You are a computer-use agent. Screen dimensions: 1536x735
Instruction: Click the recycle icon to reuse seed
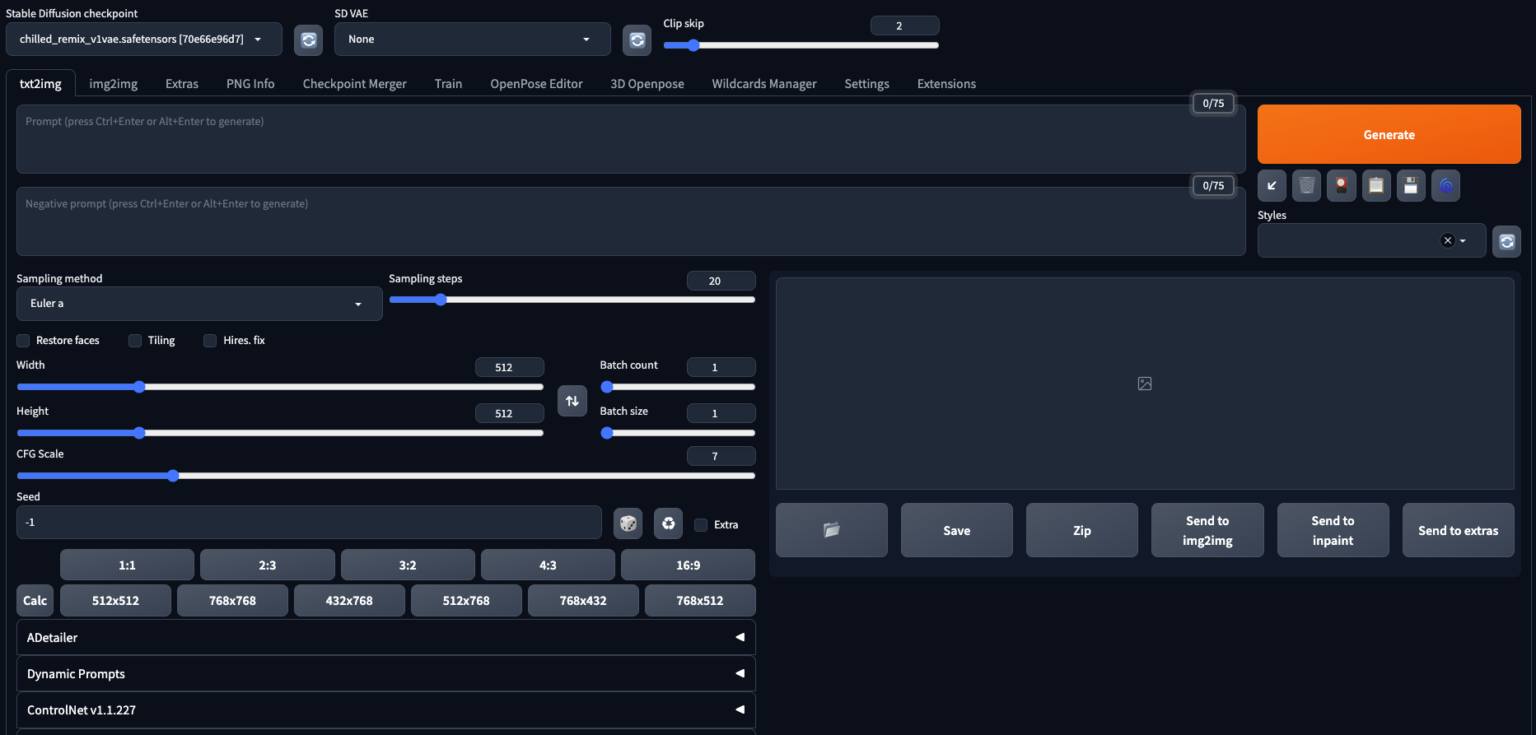tap(668, 523)
